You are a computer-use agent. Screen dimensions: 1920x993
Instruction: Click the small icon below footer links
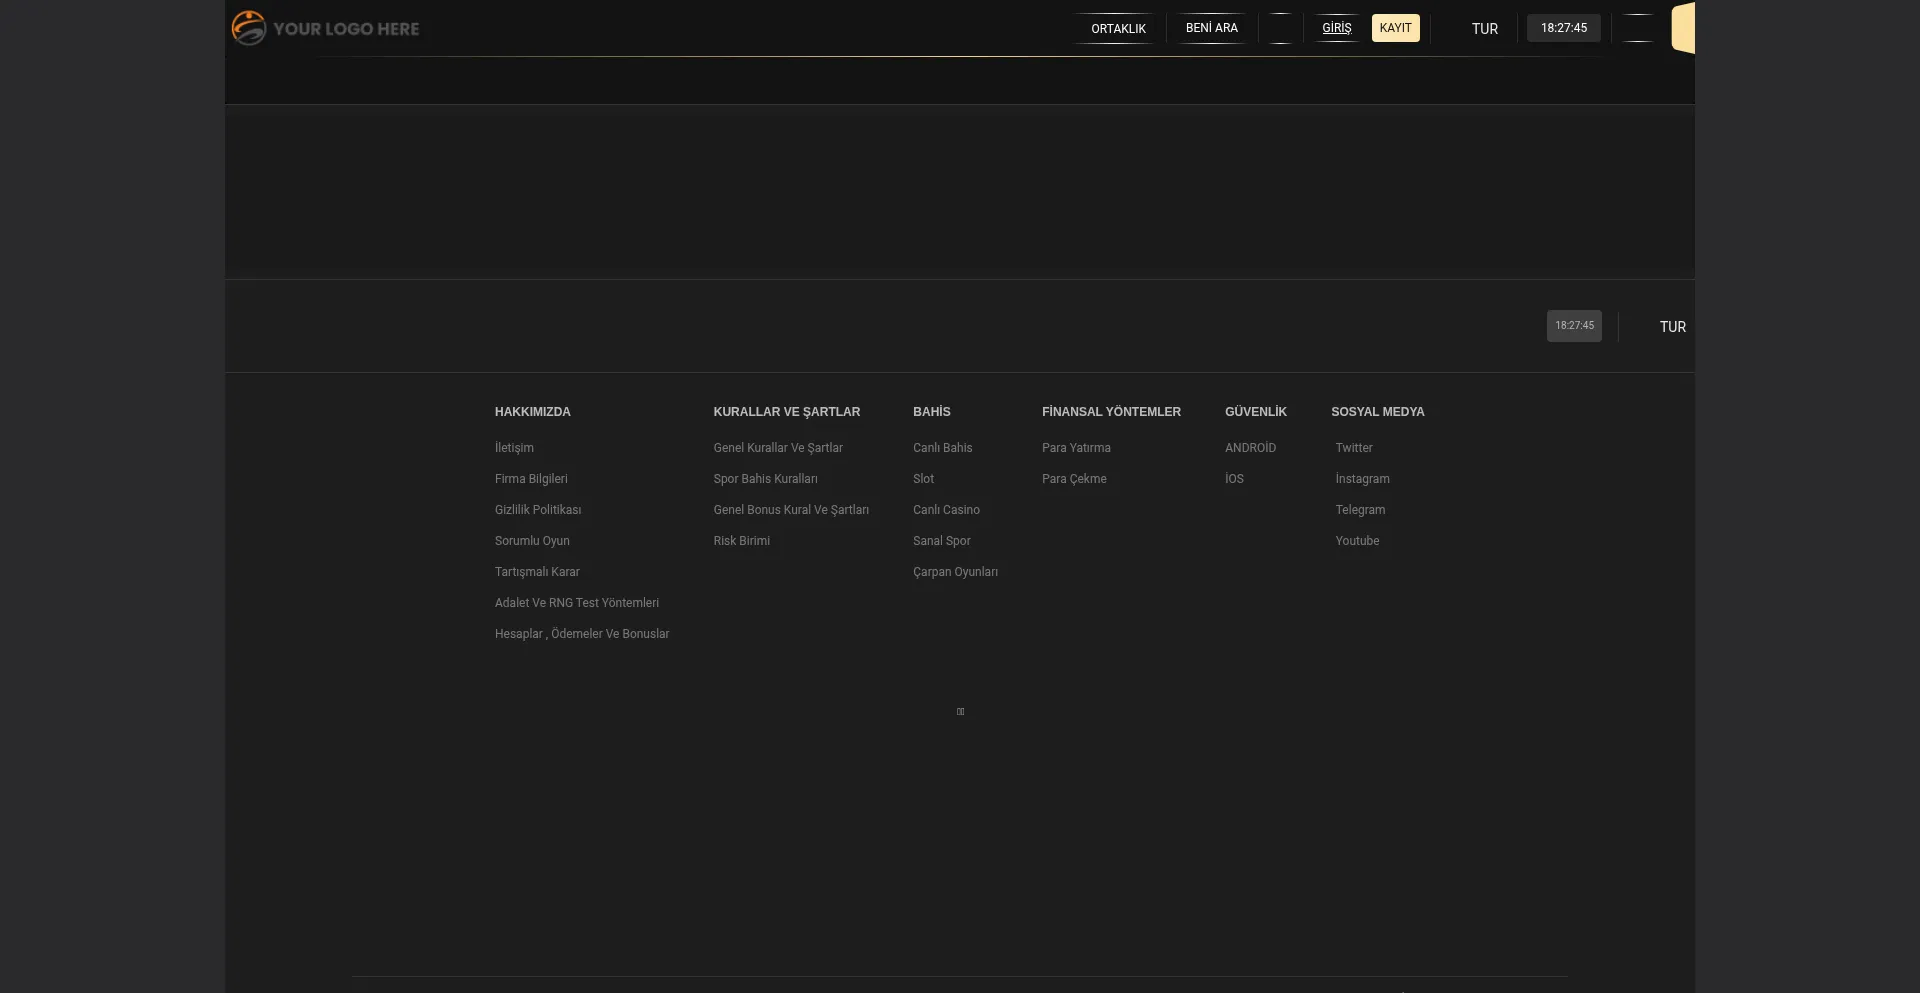click(960, 712)
